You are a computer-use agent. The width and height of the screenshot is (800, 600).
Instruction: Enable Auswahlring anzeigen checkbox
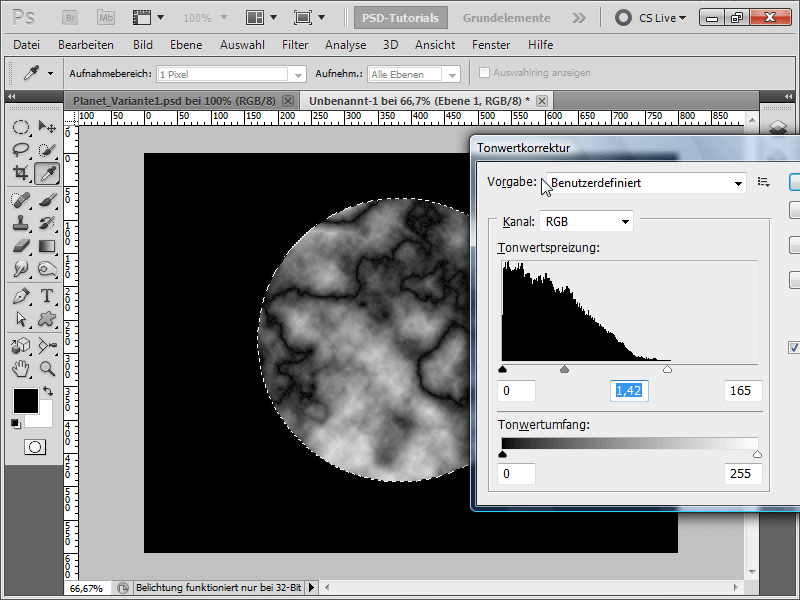click(484, 73)
